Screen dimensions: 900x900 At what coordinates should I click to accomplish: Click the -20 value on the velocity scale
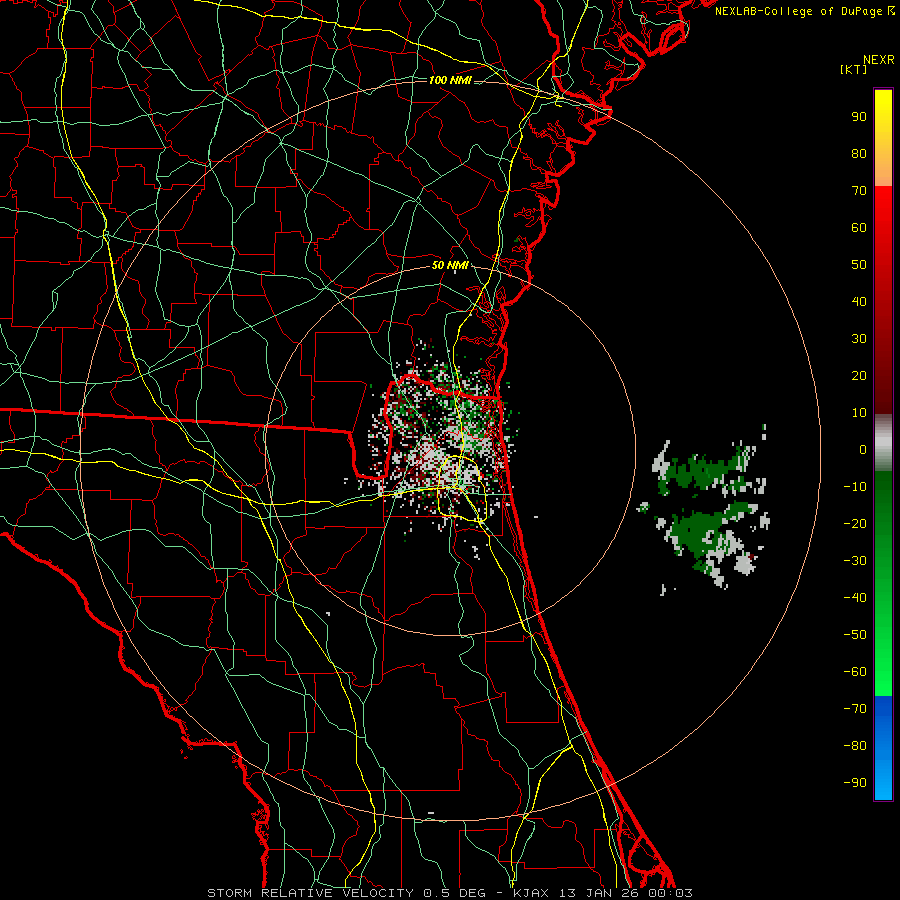pyautogui.click(x=855, y=523)
